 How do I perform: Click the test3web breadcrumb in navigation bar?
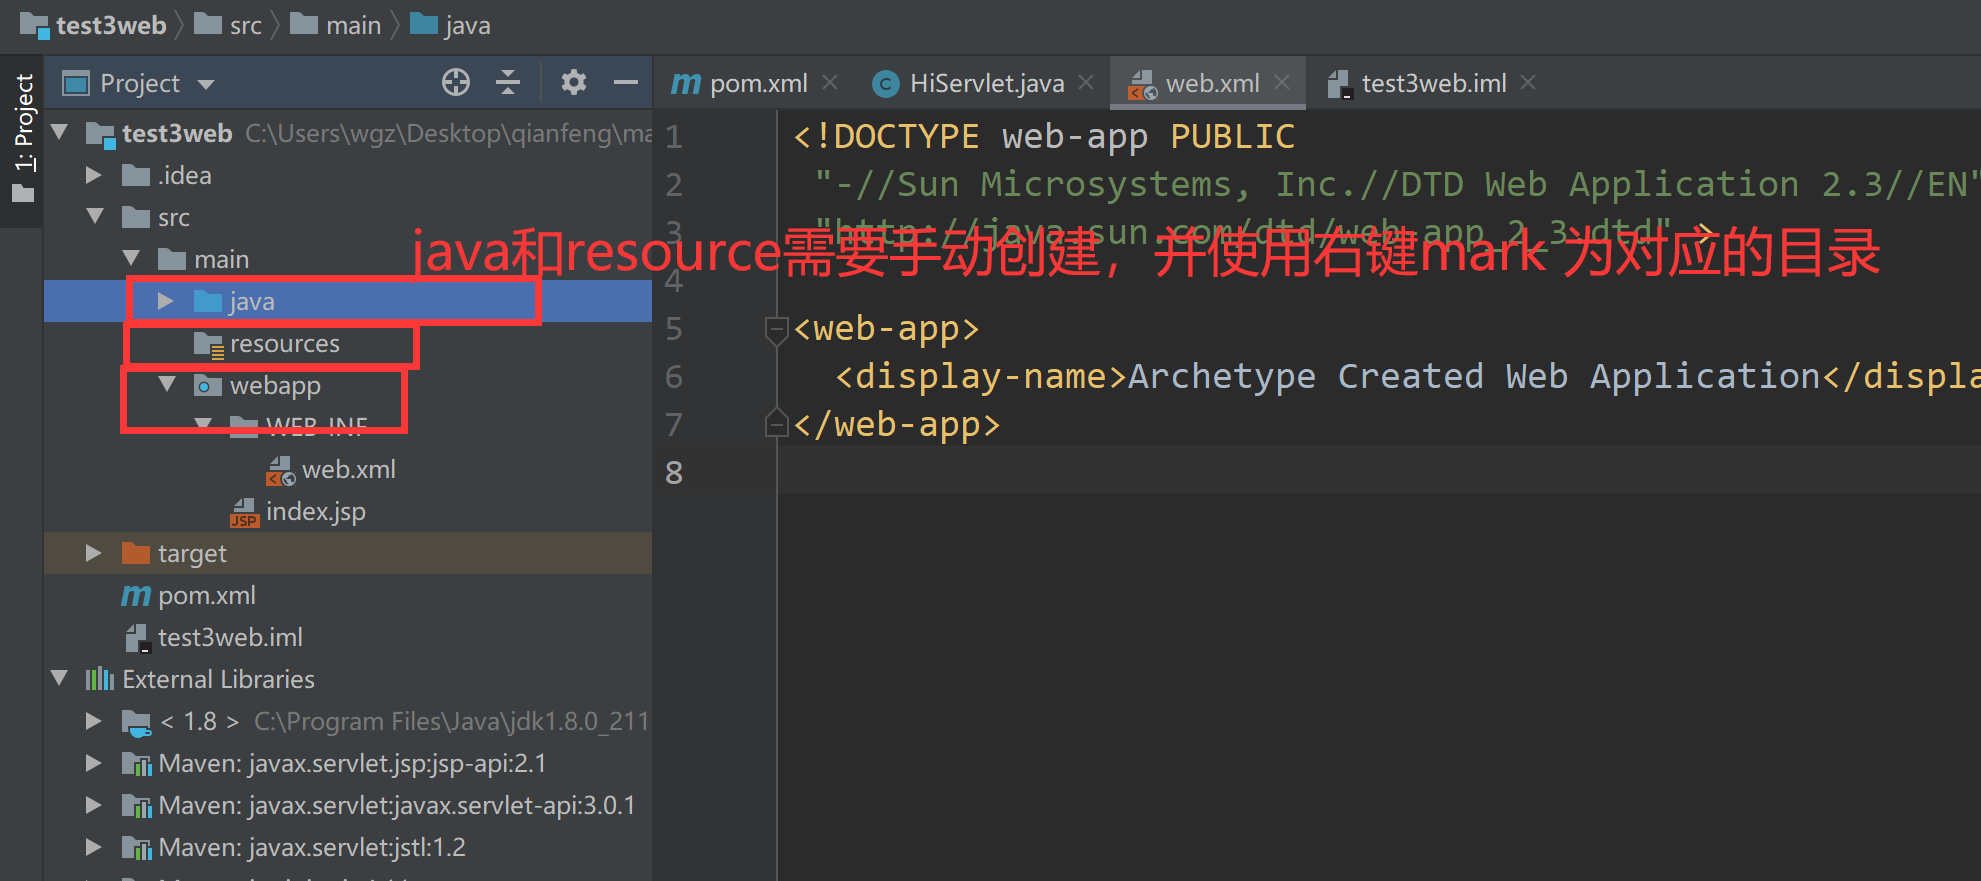click(94, 25)
